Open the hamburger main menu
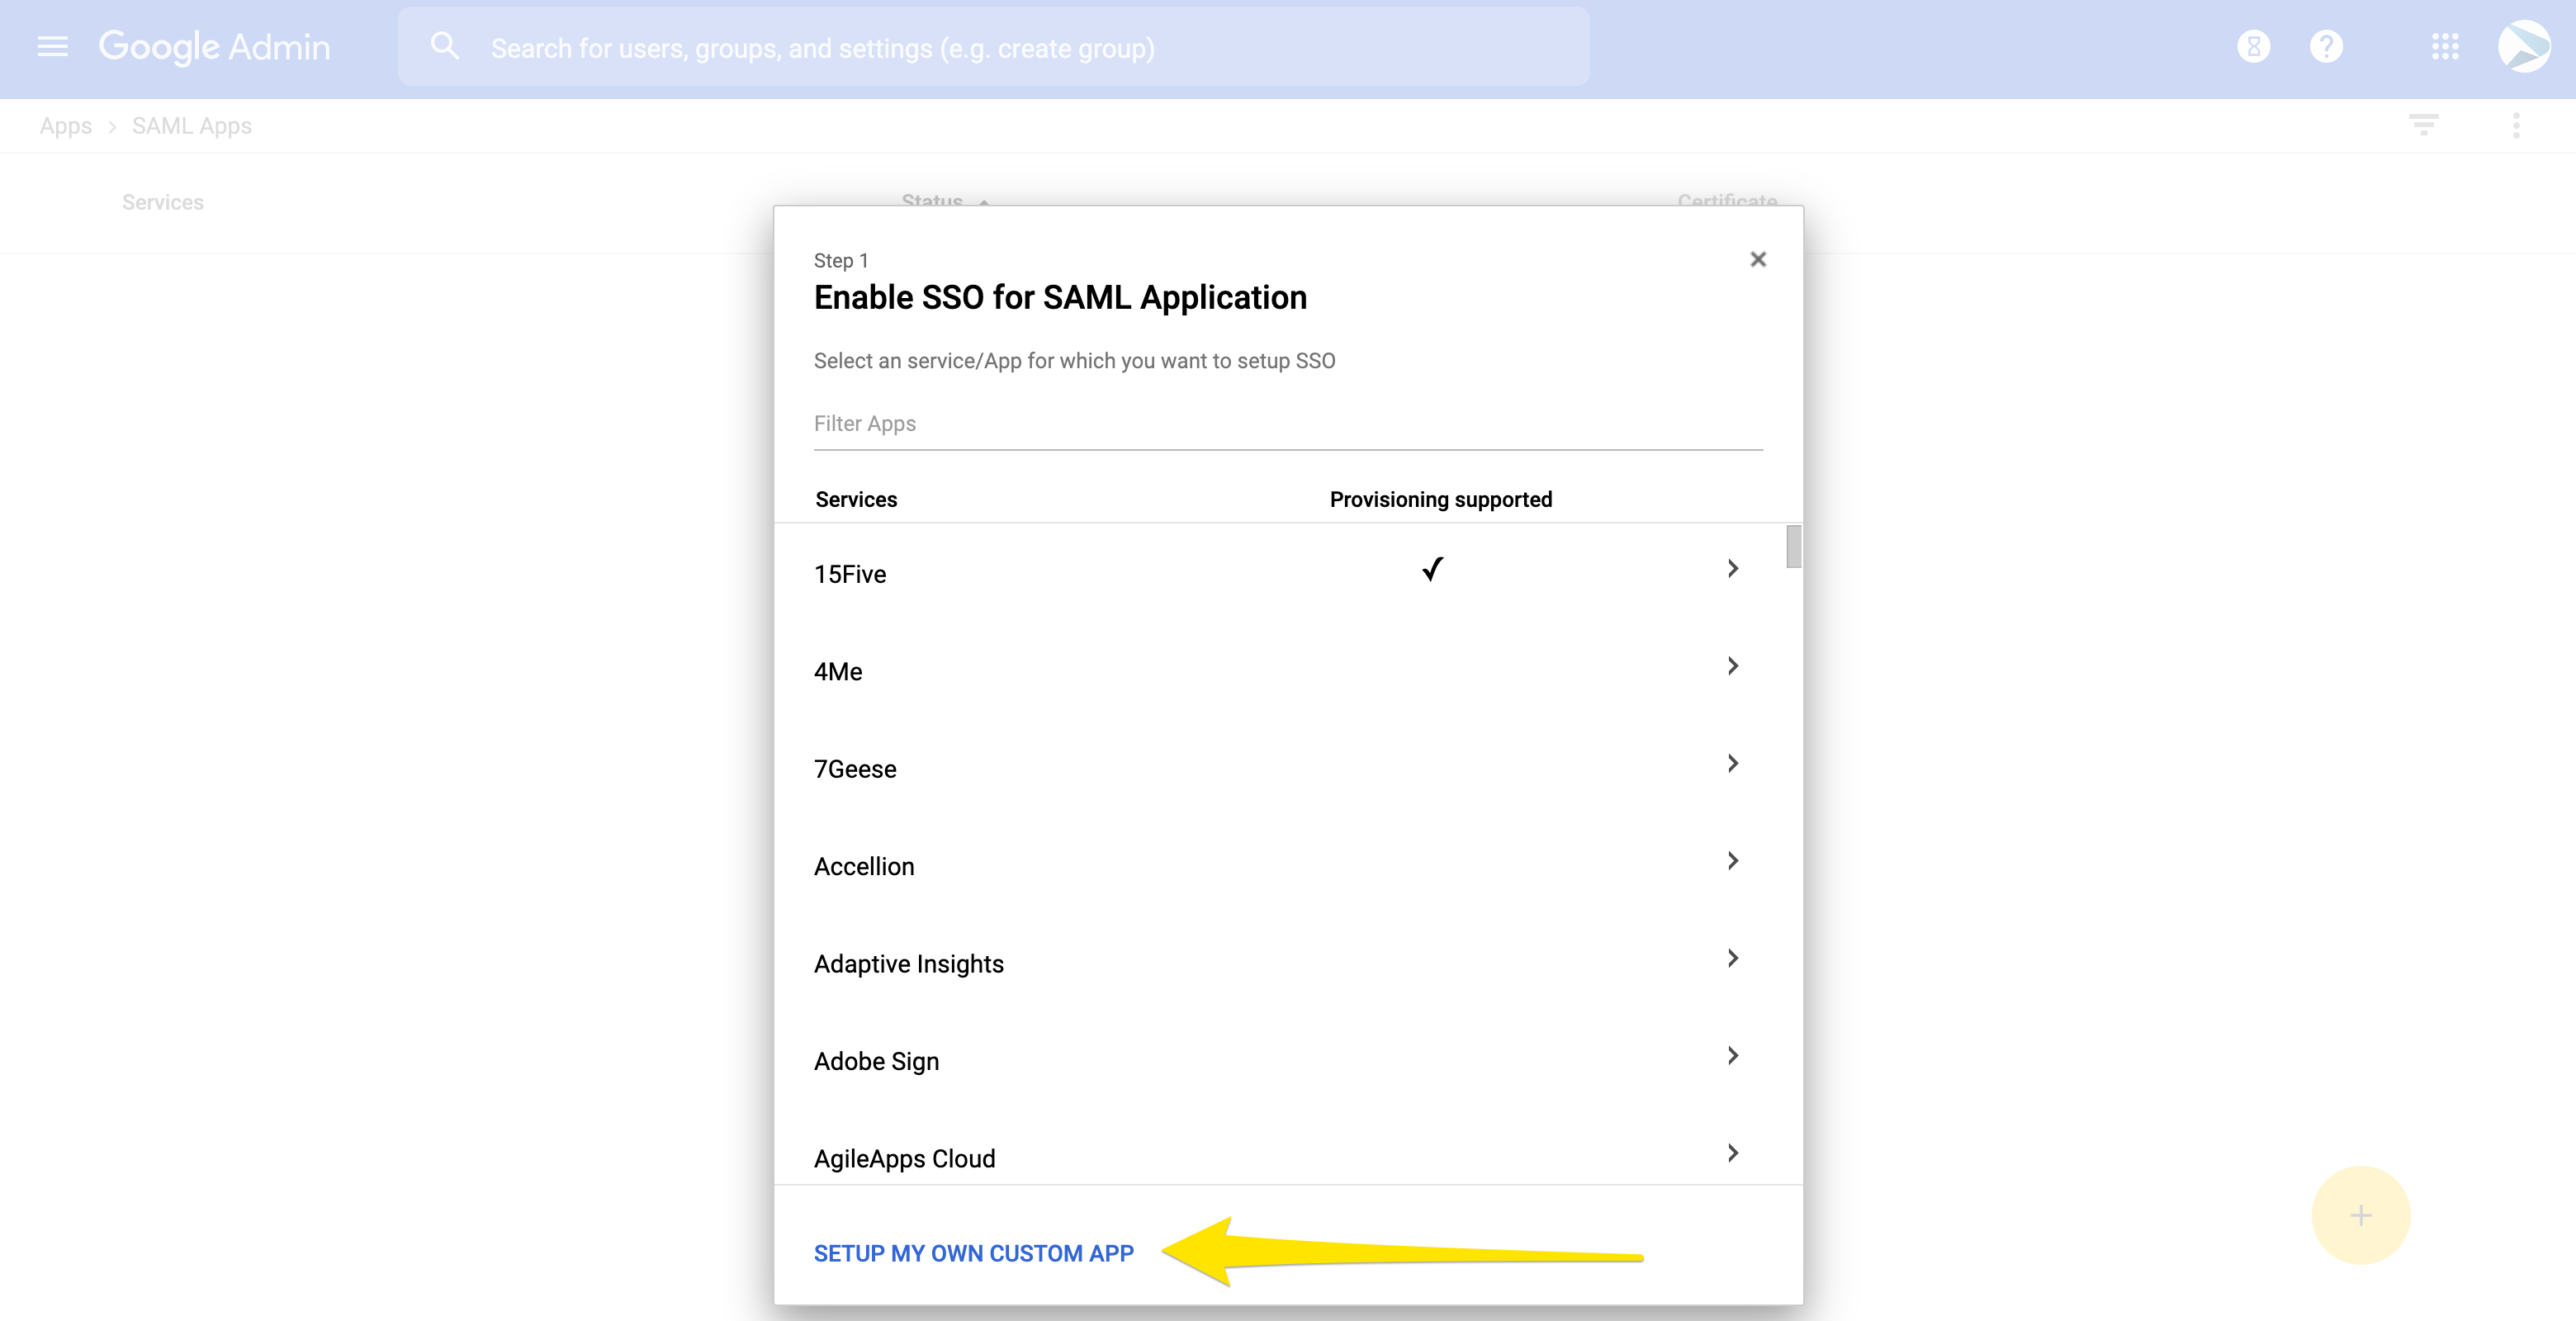Screen dimensions: 2576x1321 click(52, 47)
